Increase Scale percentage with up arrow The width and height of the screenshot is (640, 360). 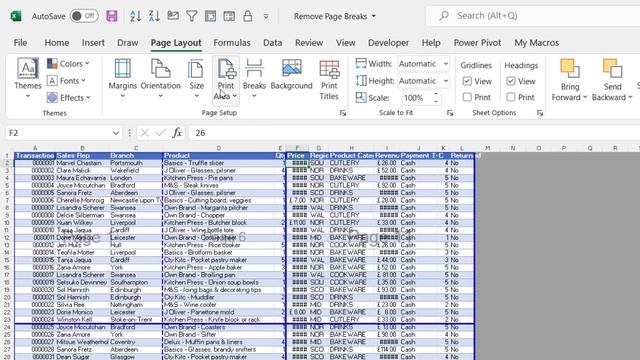pyautogui.click(x=436, y=95)
